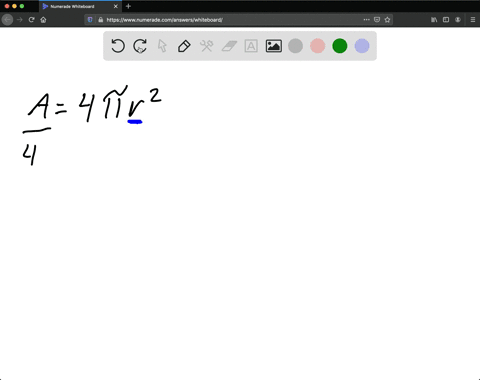Image resolution: width=480 pixels, height=380 pixels.
Task: Insert an image with the picture icon
Action: coord(274,46)
